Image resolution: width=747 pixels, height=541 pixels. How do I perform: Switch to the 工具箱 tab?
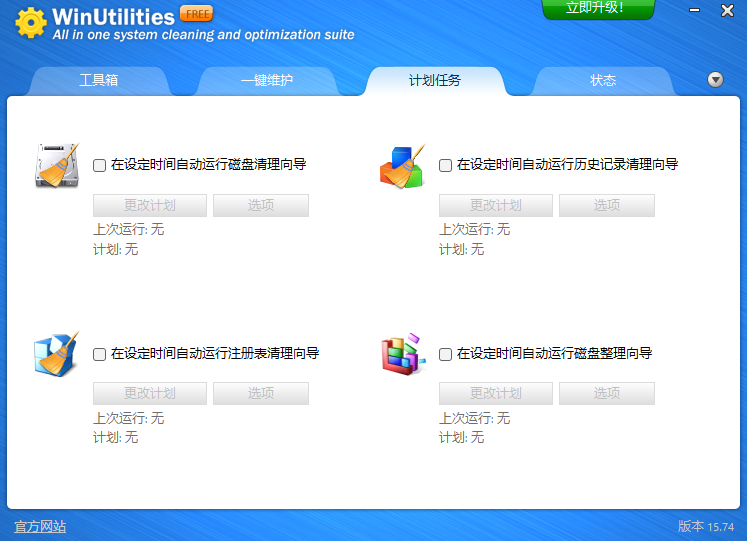(x=99, y=81)
